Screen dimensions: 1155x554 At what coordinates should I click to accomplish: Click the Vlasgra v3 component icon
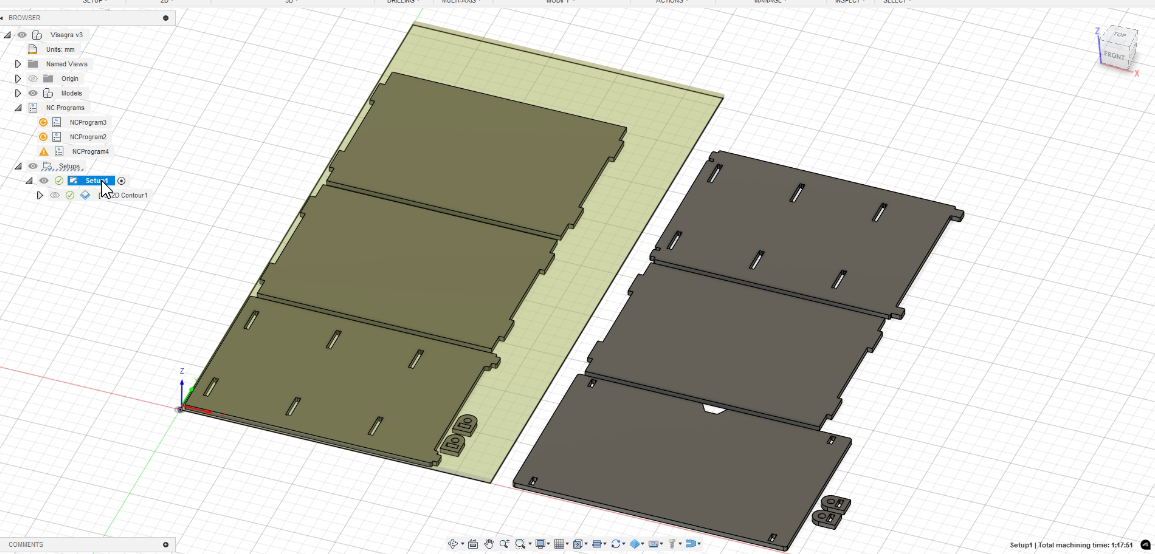[37, 35]
